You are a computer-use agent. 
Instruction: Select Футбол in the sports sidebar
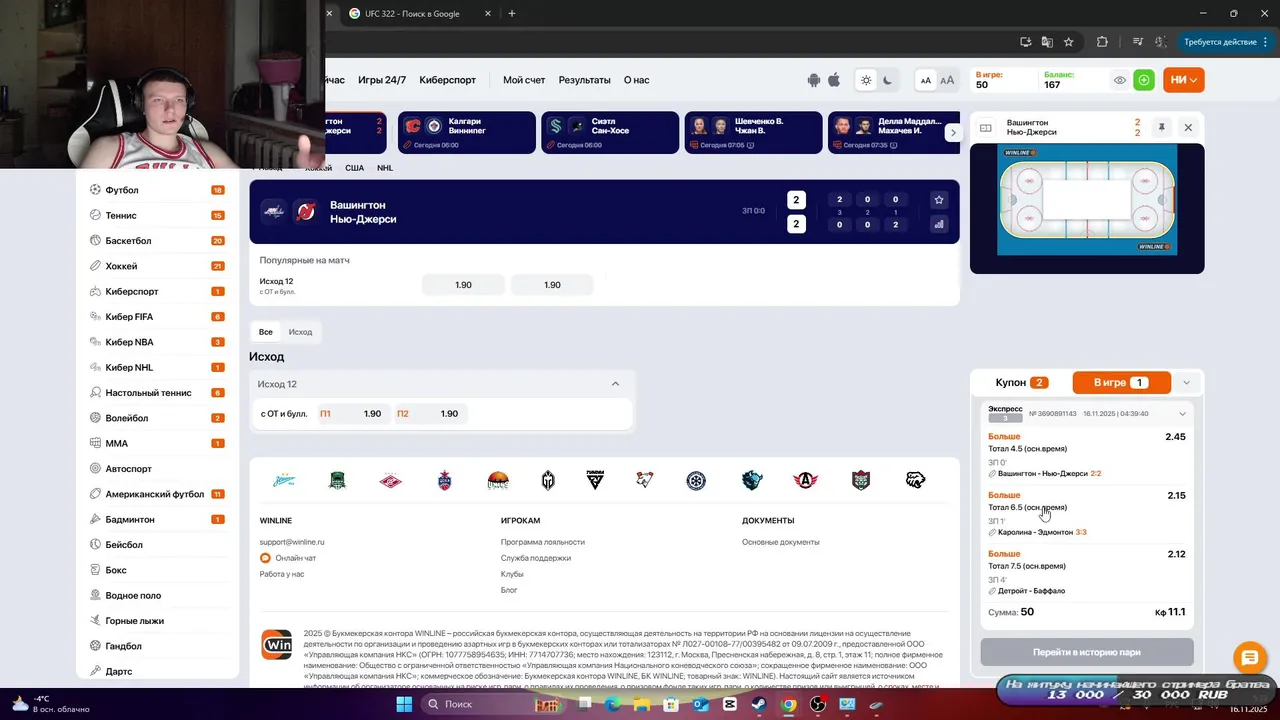(x=157, y=190)
